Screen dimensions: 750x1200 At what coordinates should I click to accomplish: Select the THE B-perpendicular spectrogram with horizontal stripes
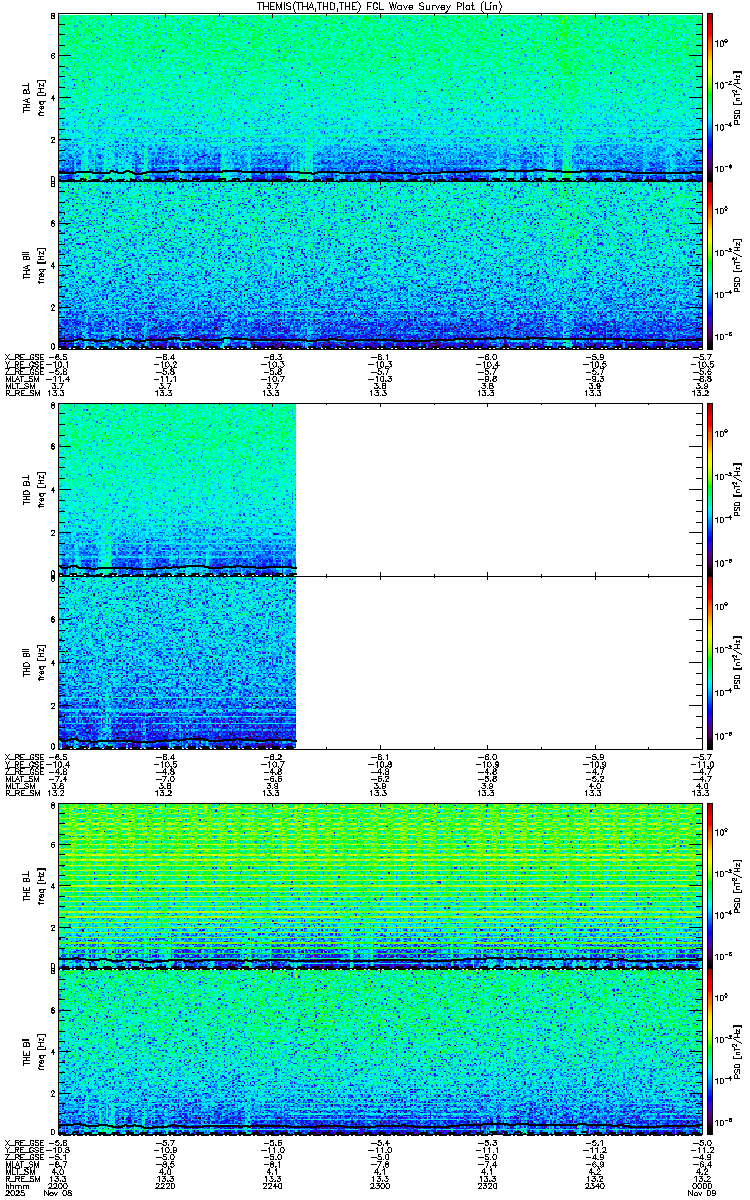click(379, 886)
